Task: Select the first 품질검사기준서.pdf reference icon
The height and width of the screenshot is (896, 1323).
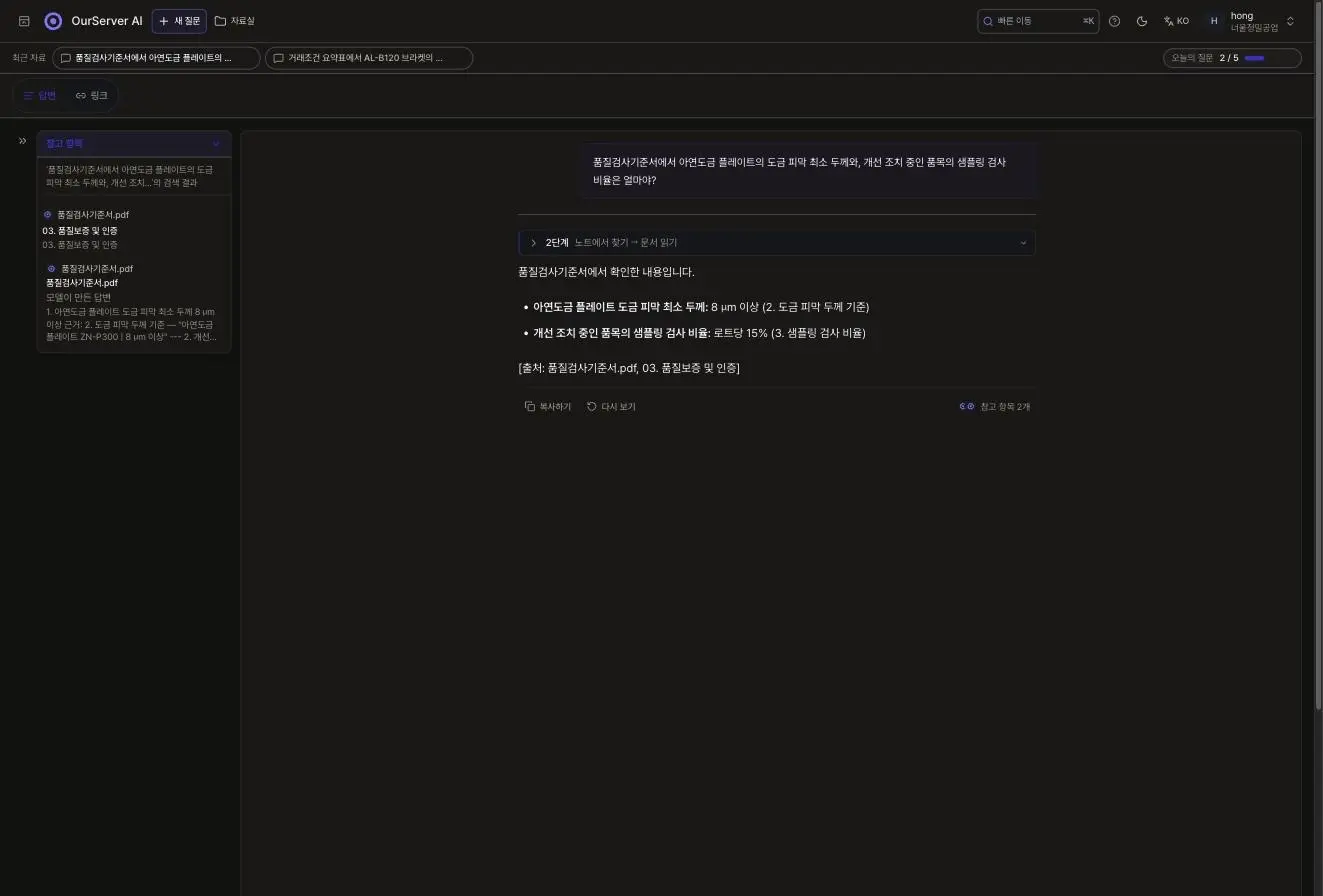Action: pos(47,215)
